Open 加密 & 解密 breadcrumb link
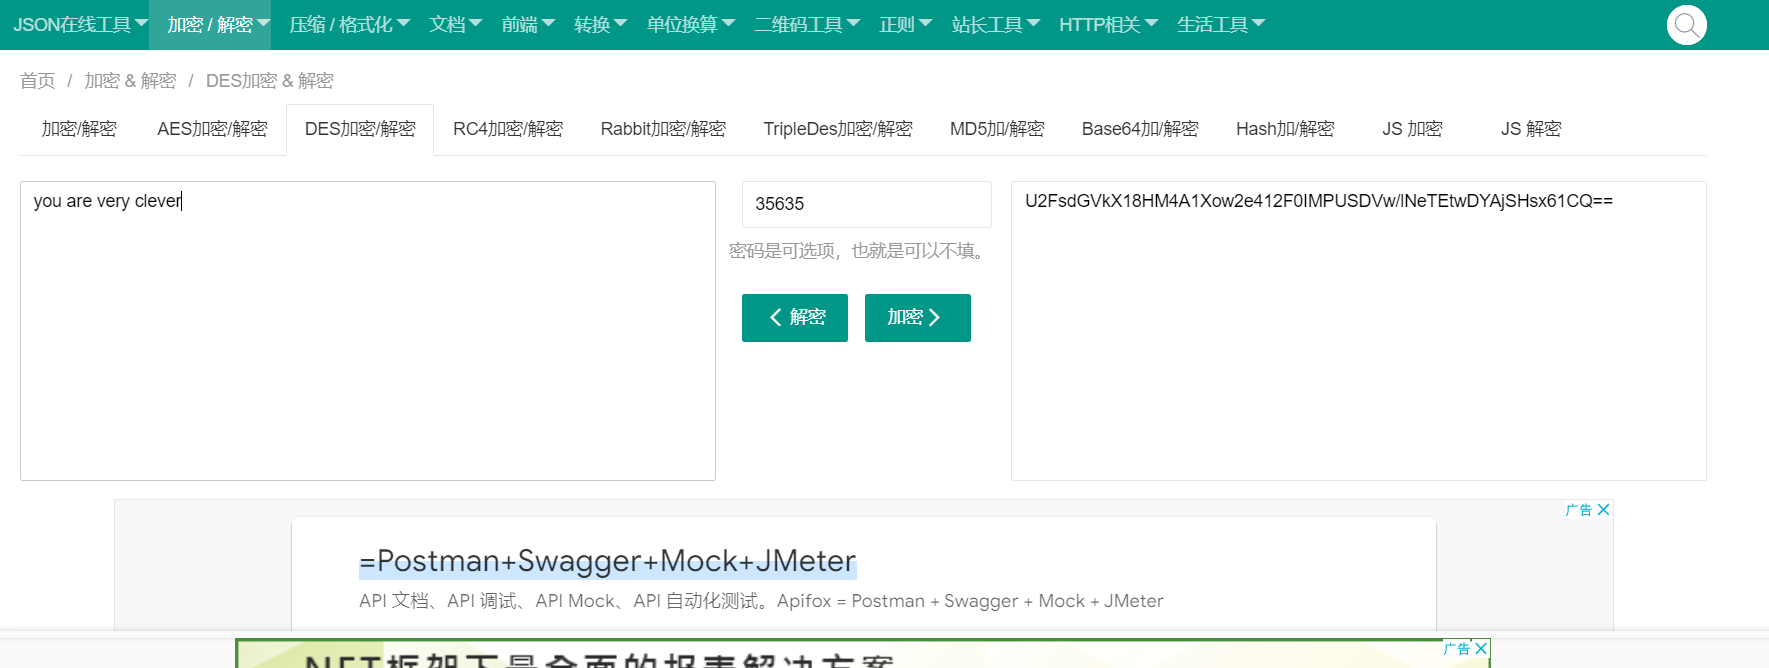Viewport: 1769px width, 668px height. coord(130,81)
